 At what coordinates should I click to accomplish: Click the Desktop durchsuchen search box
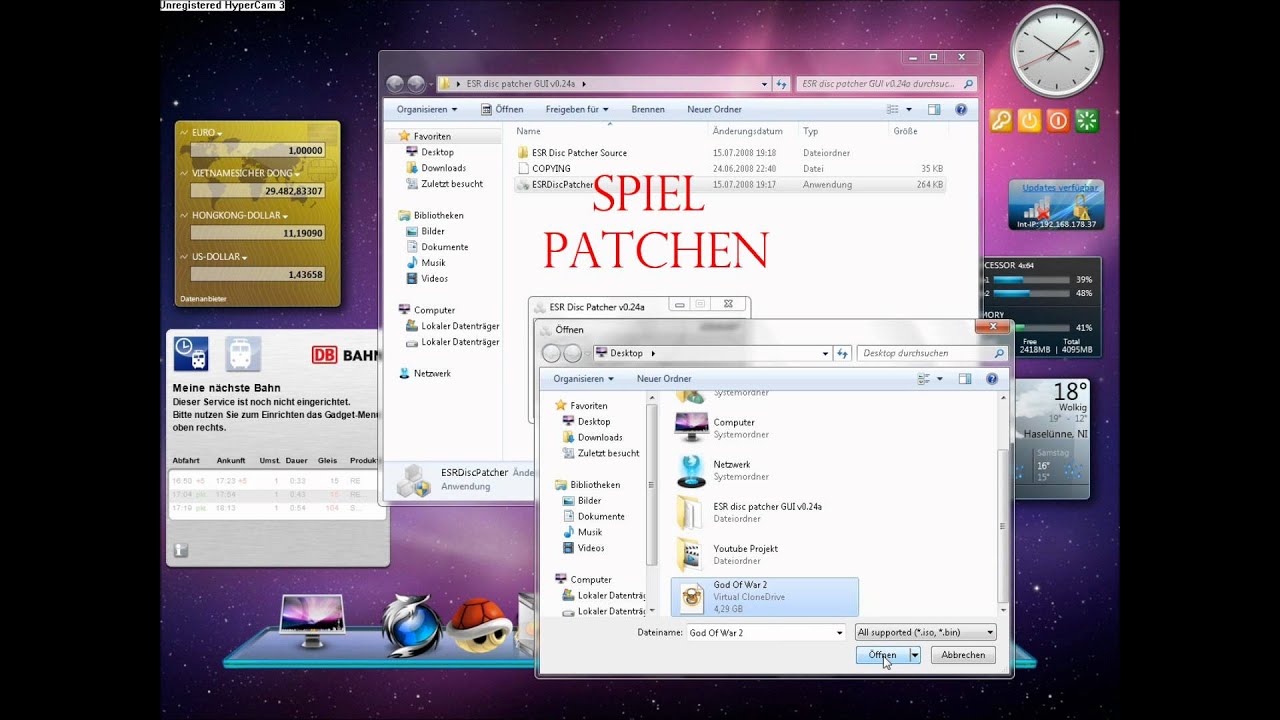(x=932, y=353)
